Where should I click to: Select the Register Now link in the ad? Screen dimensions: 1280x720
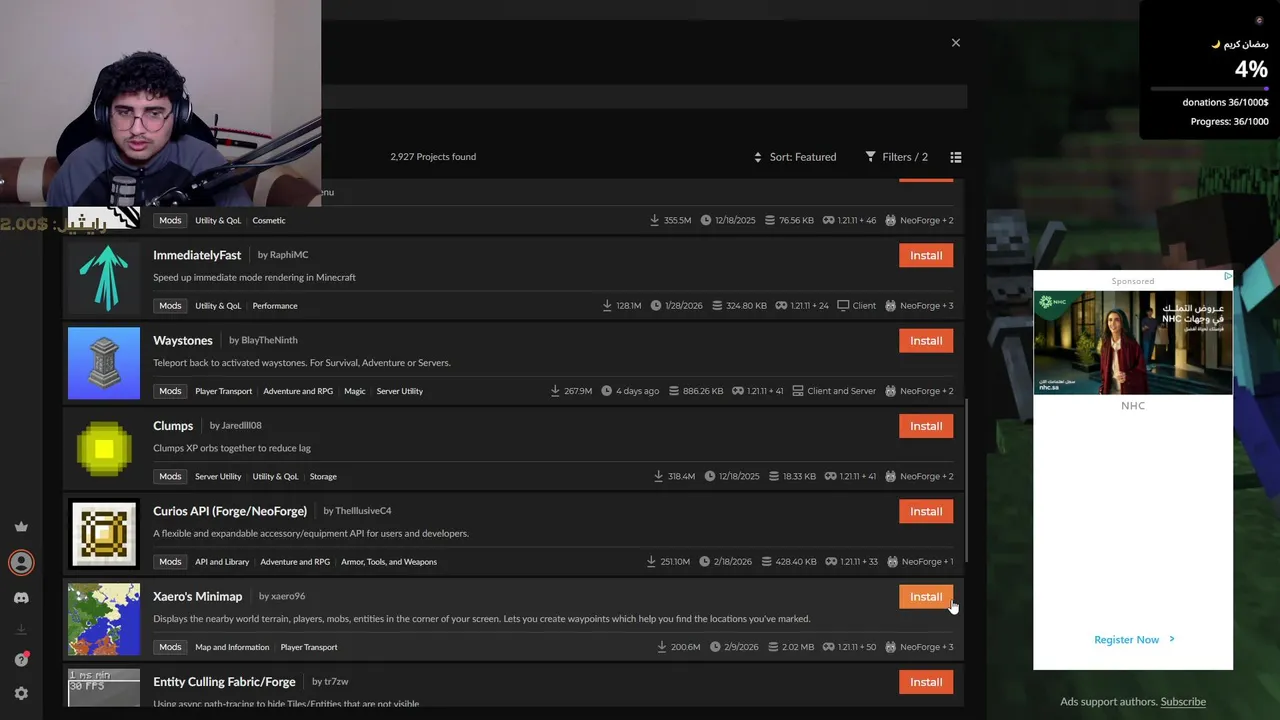tap(1134, 640)
